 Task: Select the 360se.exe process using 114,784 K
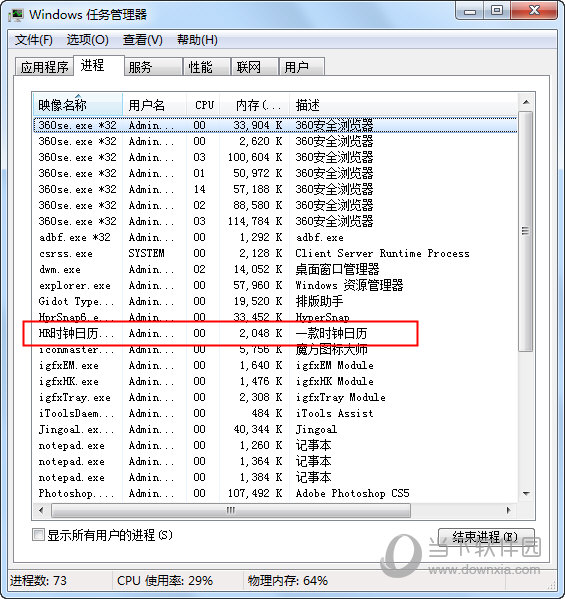275,222
